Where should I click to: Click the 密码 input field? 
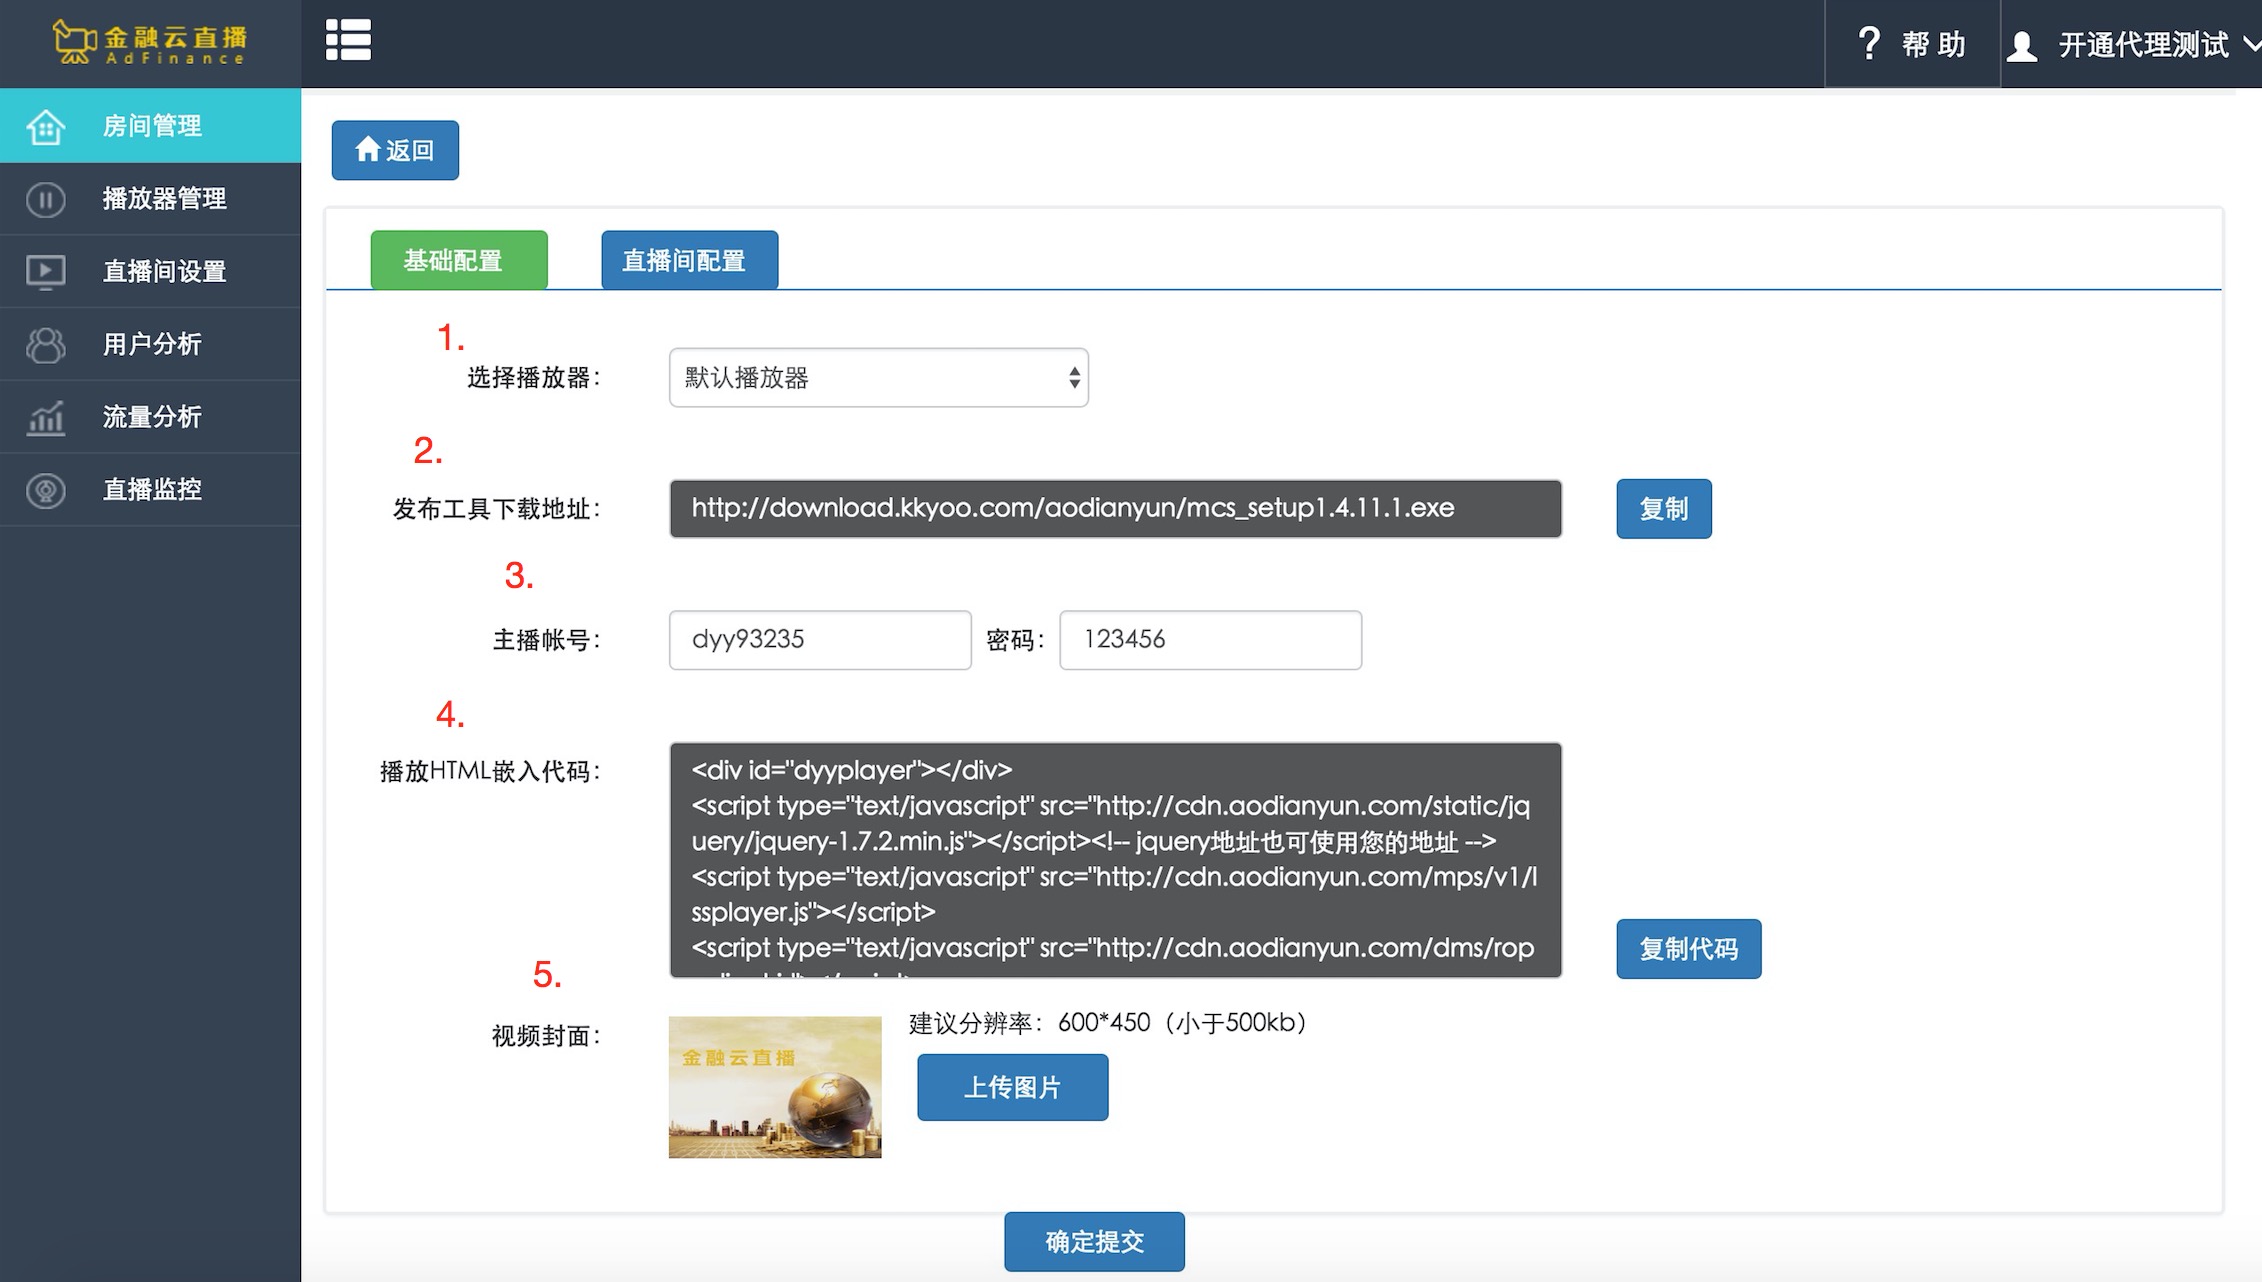pyautogui.click(x=1210, y=640)
